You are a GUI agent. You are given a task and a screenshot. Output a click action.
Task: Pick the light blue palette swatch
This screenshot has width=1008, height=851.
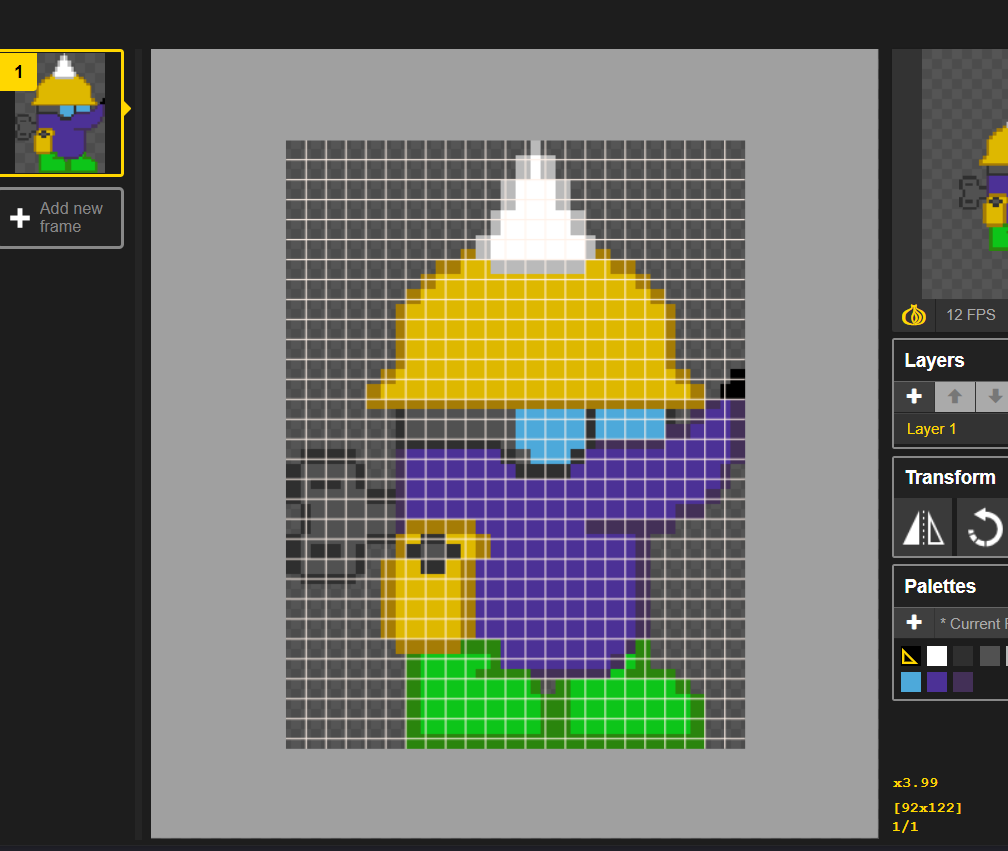pos(910,682)
